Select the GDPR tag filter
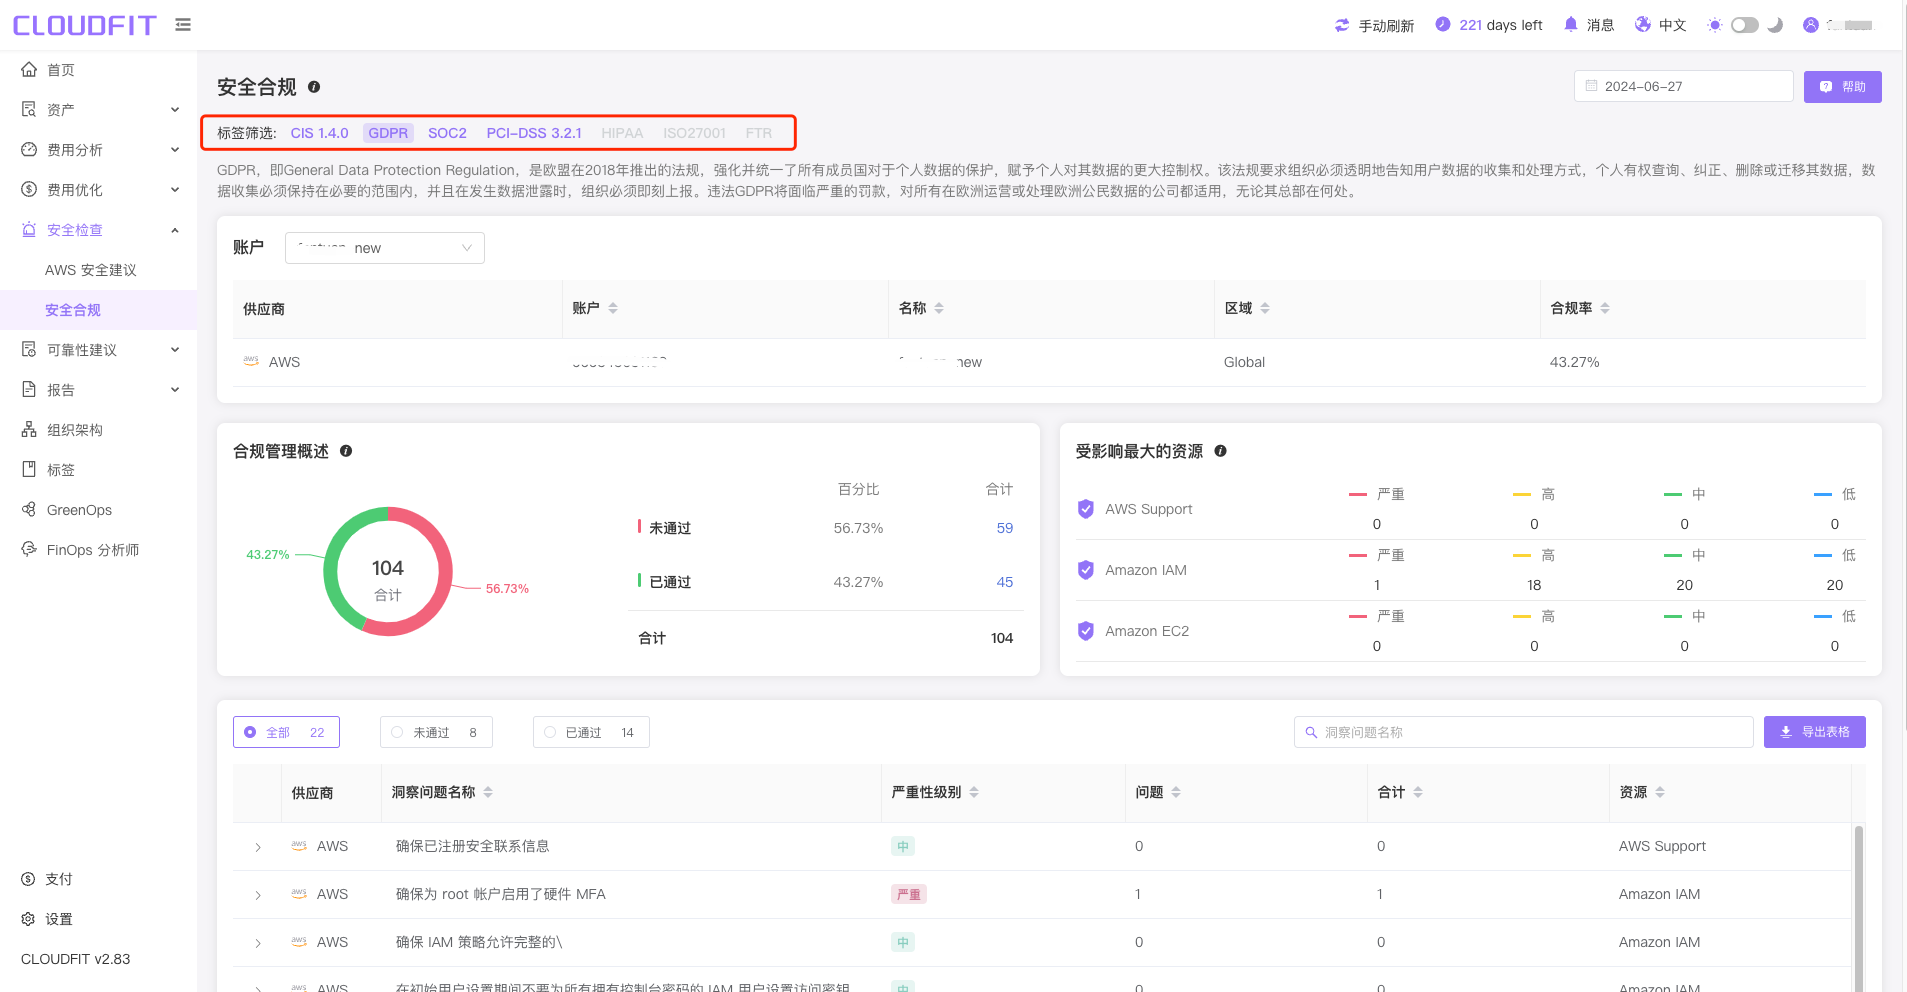 click(388, 133)
